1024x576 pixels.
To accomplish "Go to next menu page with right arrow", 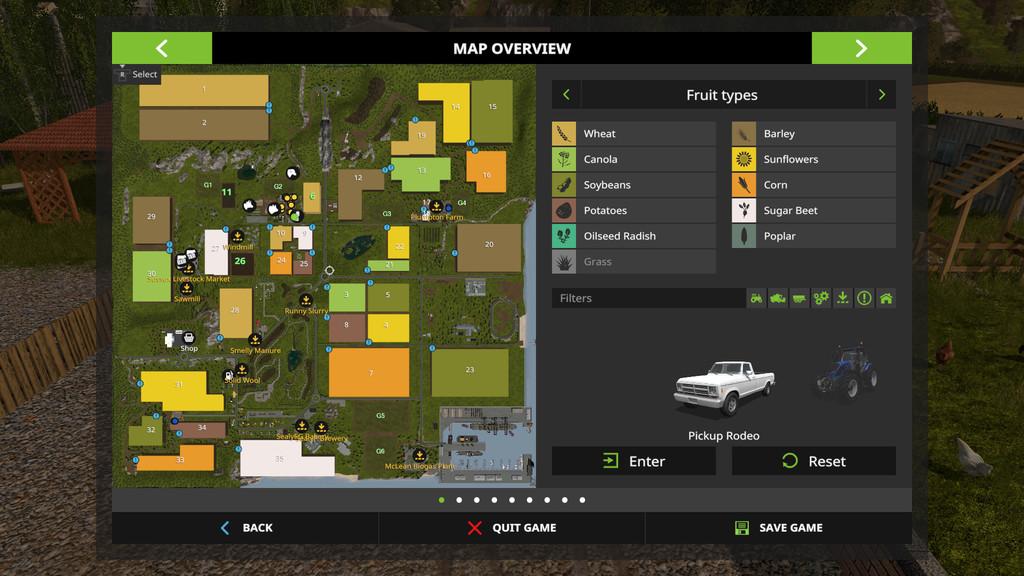I will (x=861, y=48).
